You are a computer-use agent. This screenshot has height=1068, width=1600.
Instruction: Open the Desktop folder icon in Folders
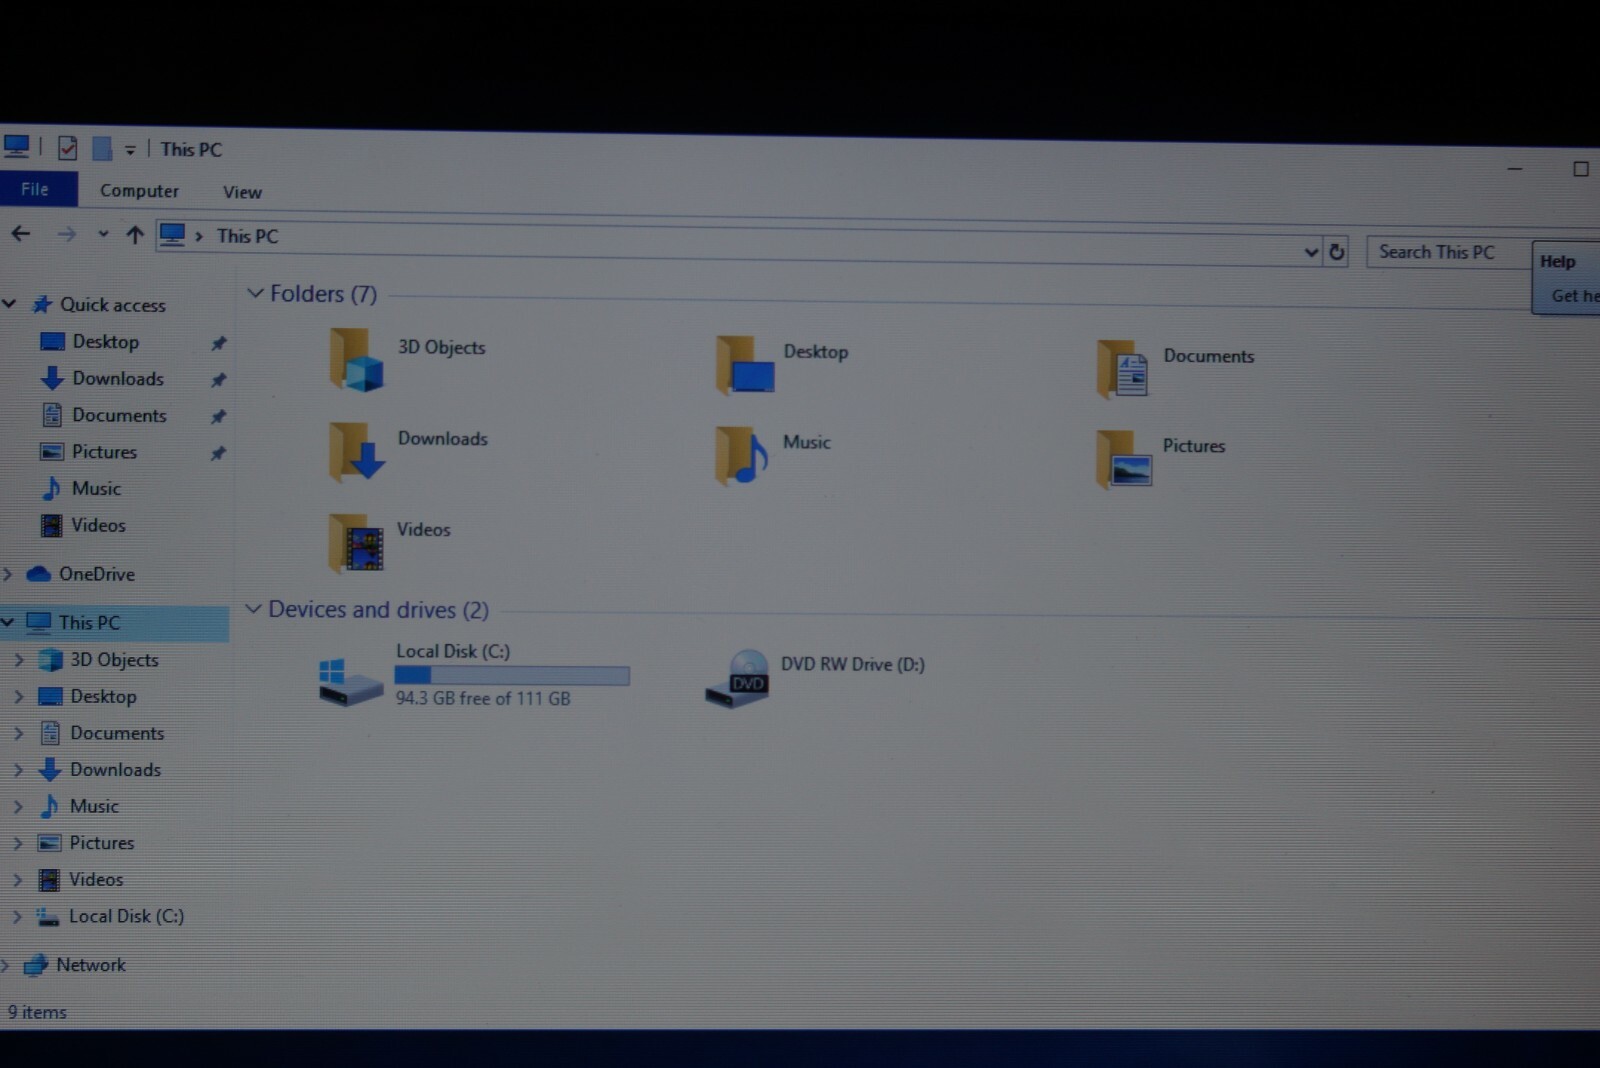[744, 365]
